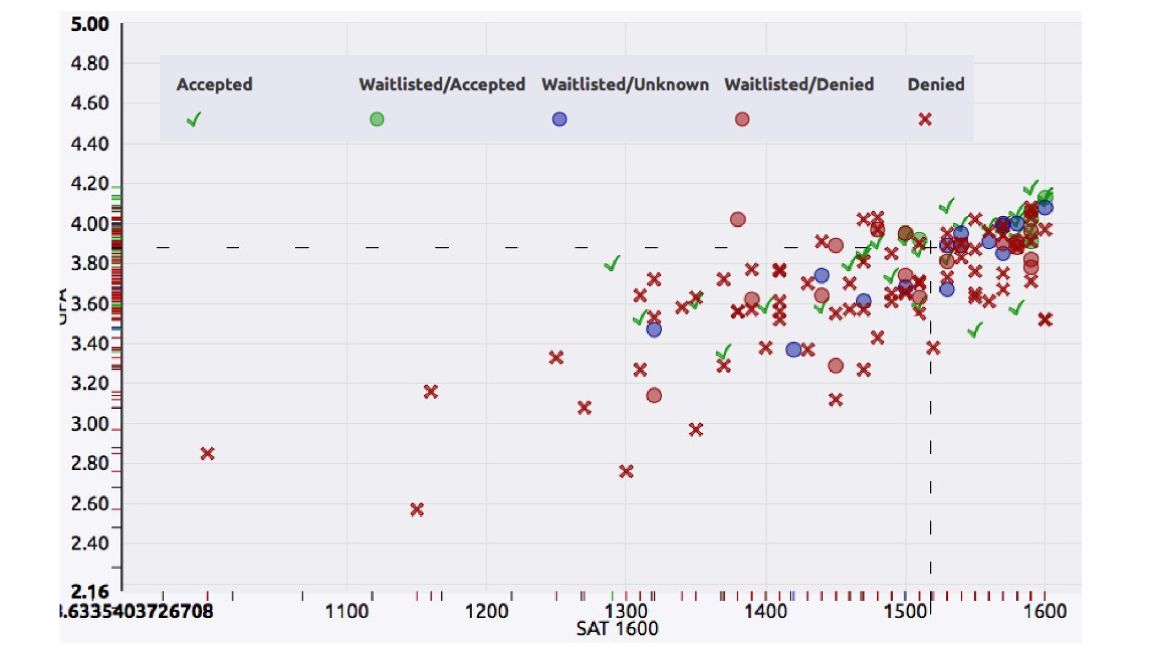This screenshot has height=648, width=1152.
Task: Pick the accepted checkmark near SAT 1290, GPA 3.80
Action: [x=612, y=263]
